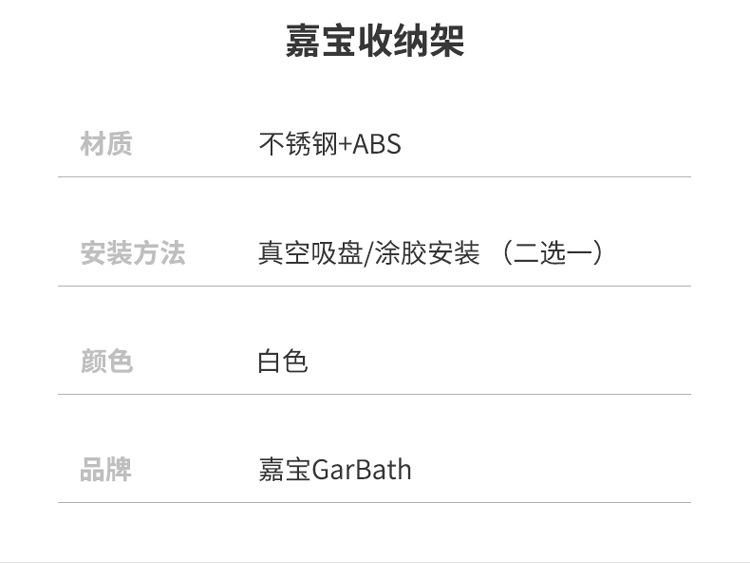The width and height of the screenshot is (750, 563).
Task: Click the 真空吸盘 installation option text
Action: (x=309, y=253)
